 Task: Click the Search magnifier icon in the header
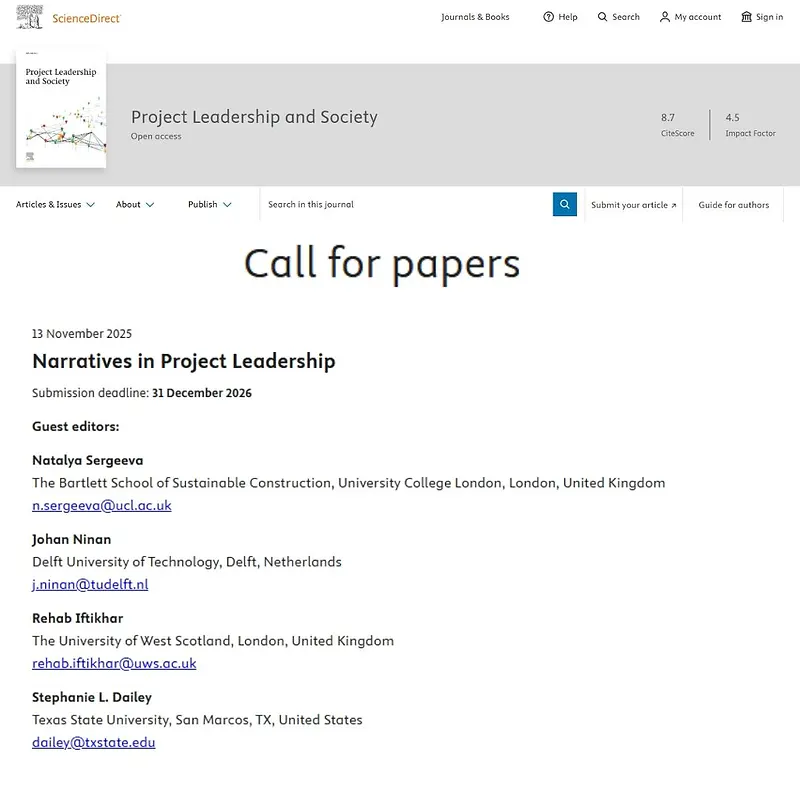click(617, 17)
